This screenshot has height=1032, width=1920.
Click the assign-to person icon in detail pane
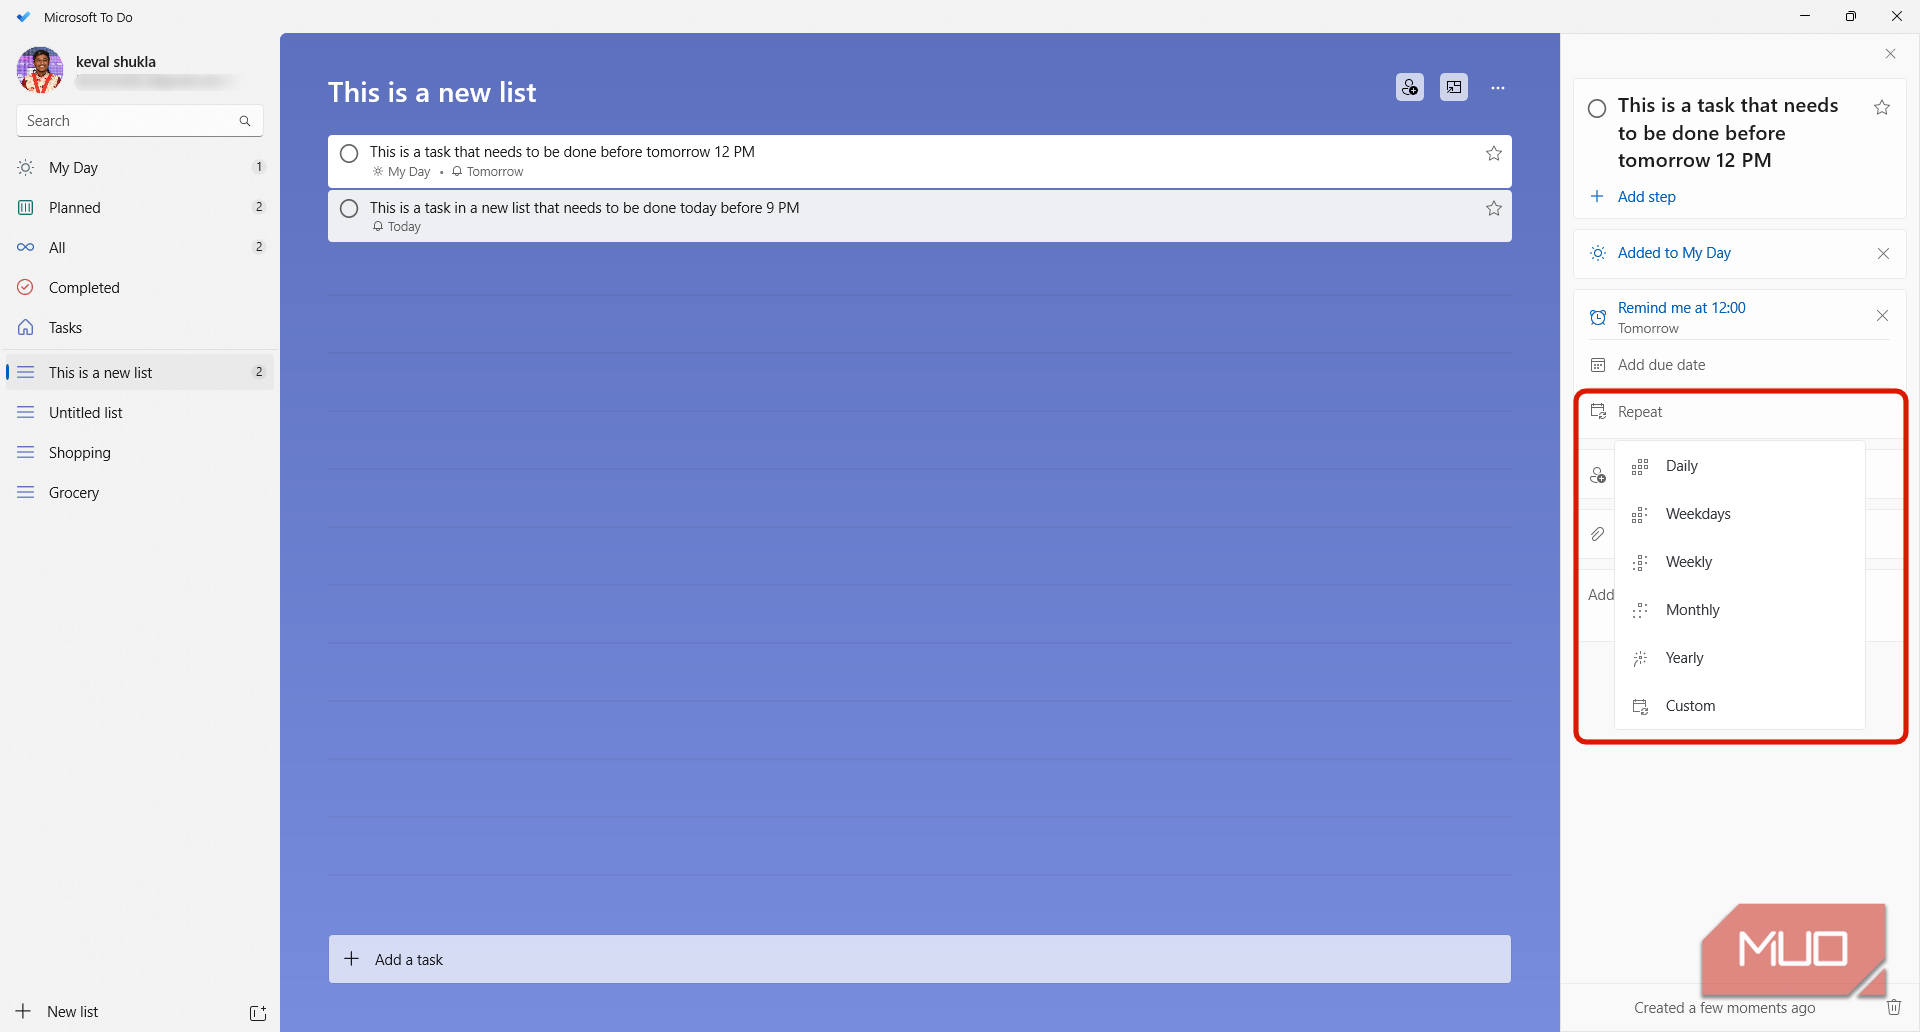1598,475
